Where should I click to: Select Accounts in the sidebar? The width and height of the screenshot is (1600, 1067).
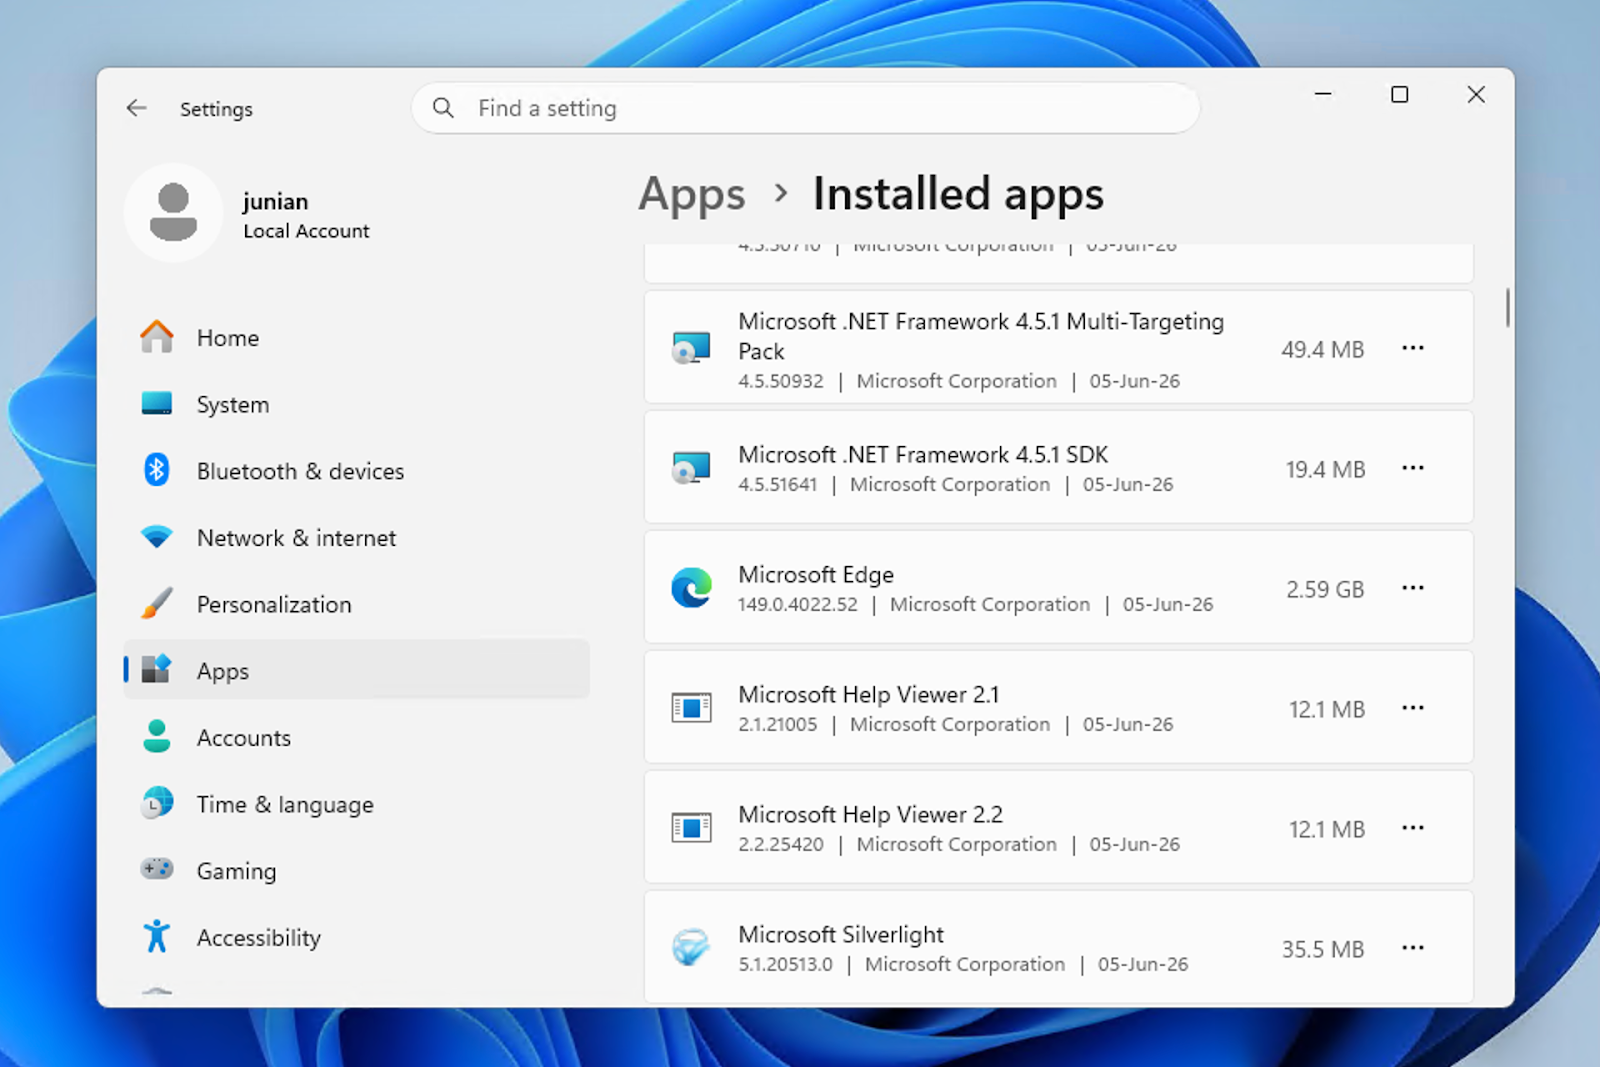(356, 738)
